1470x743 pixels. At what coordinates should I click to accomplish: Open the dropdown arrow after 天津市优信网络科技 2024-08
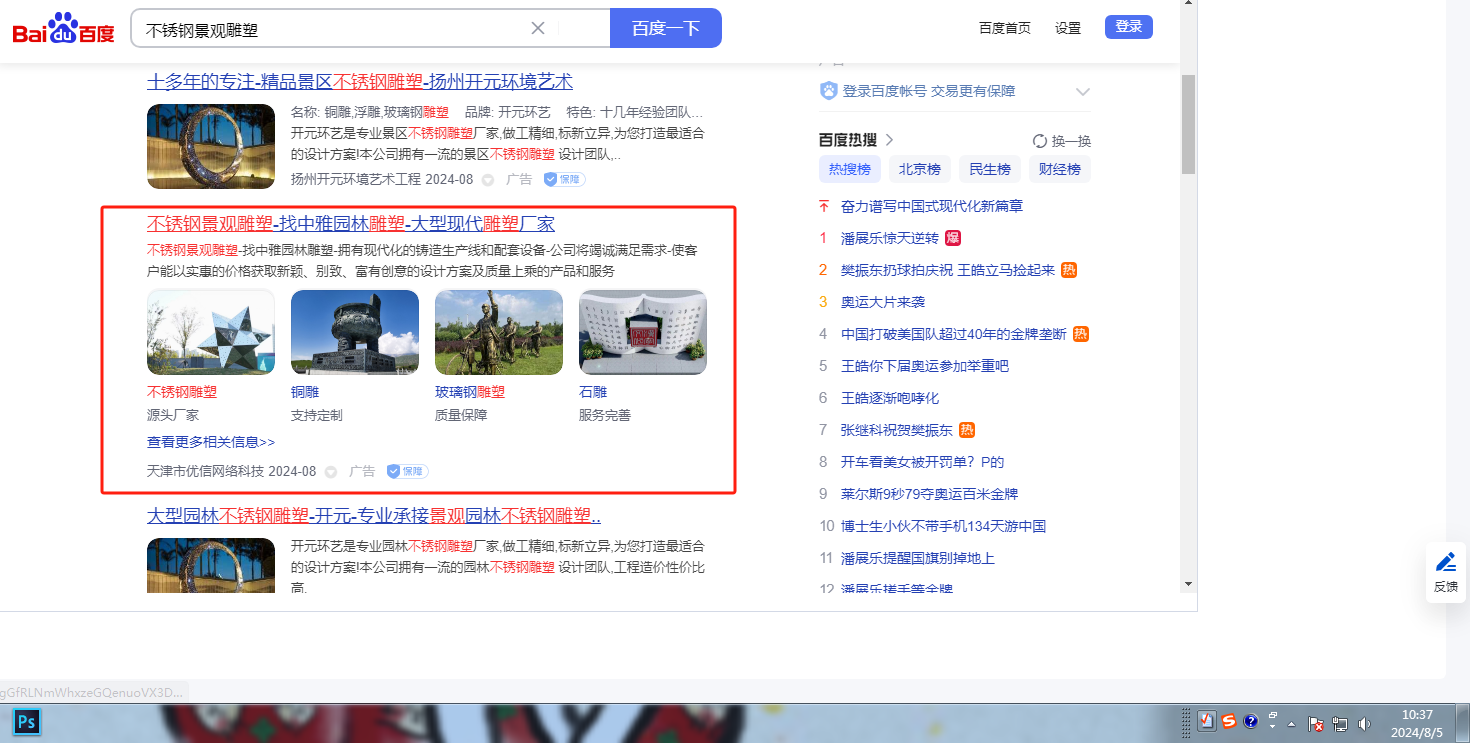coord(331,472)
